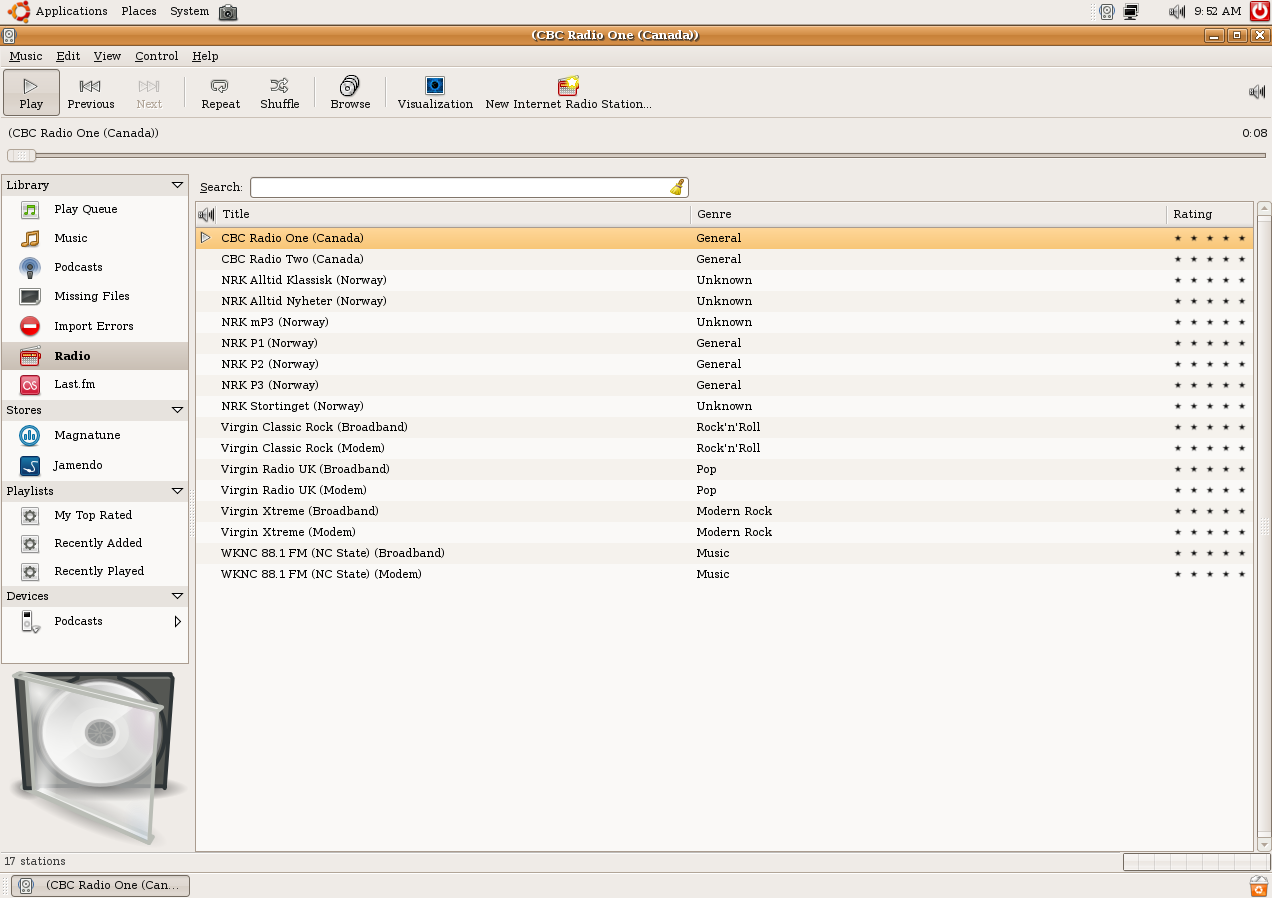The image size is (1272, 898).
Task: Select NRK Alltid Klassisk (Norway) station
Action: pyautogui.click(x=724, y=280)
